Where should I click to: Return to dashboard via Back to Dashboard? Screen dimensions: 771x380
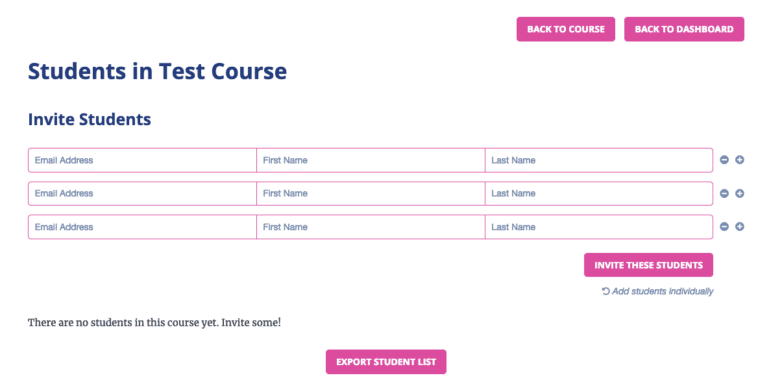[684, 29]
